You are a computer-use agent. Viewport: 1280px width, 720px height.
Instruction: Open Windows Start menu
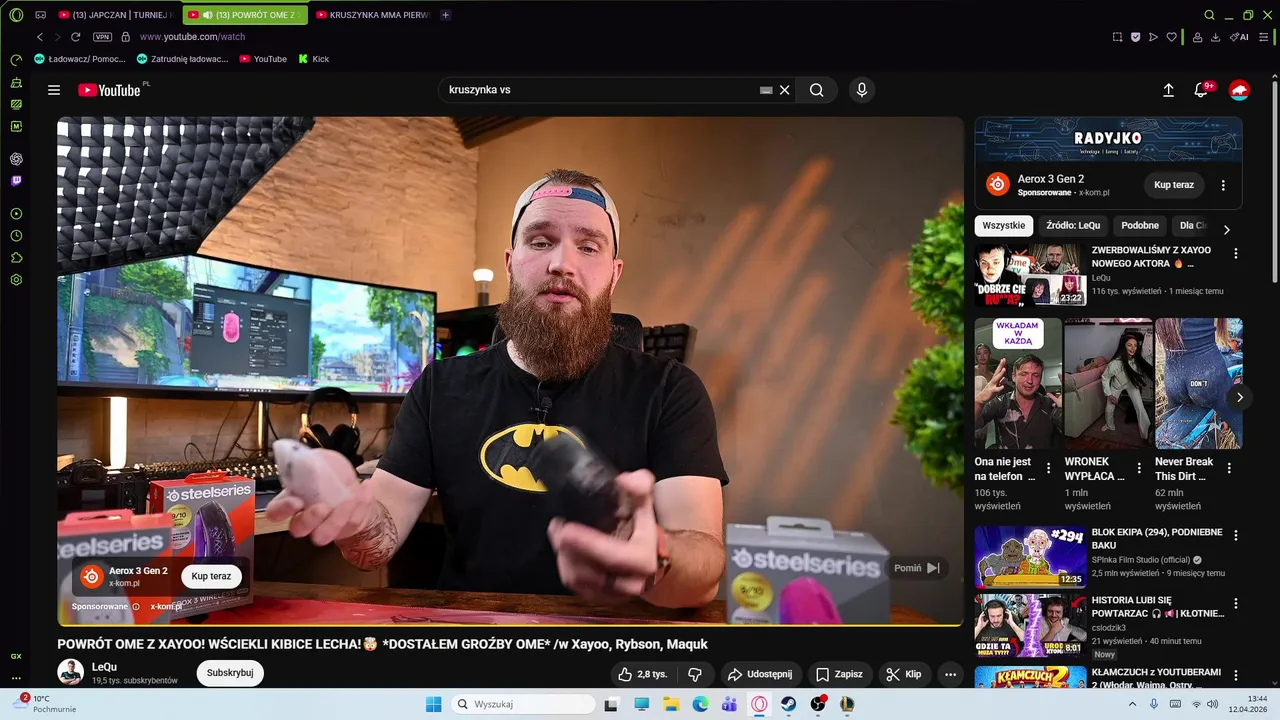[433, 704]
